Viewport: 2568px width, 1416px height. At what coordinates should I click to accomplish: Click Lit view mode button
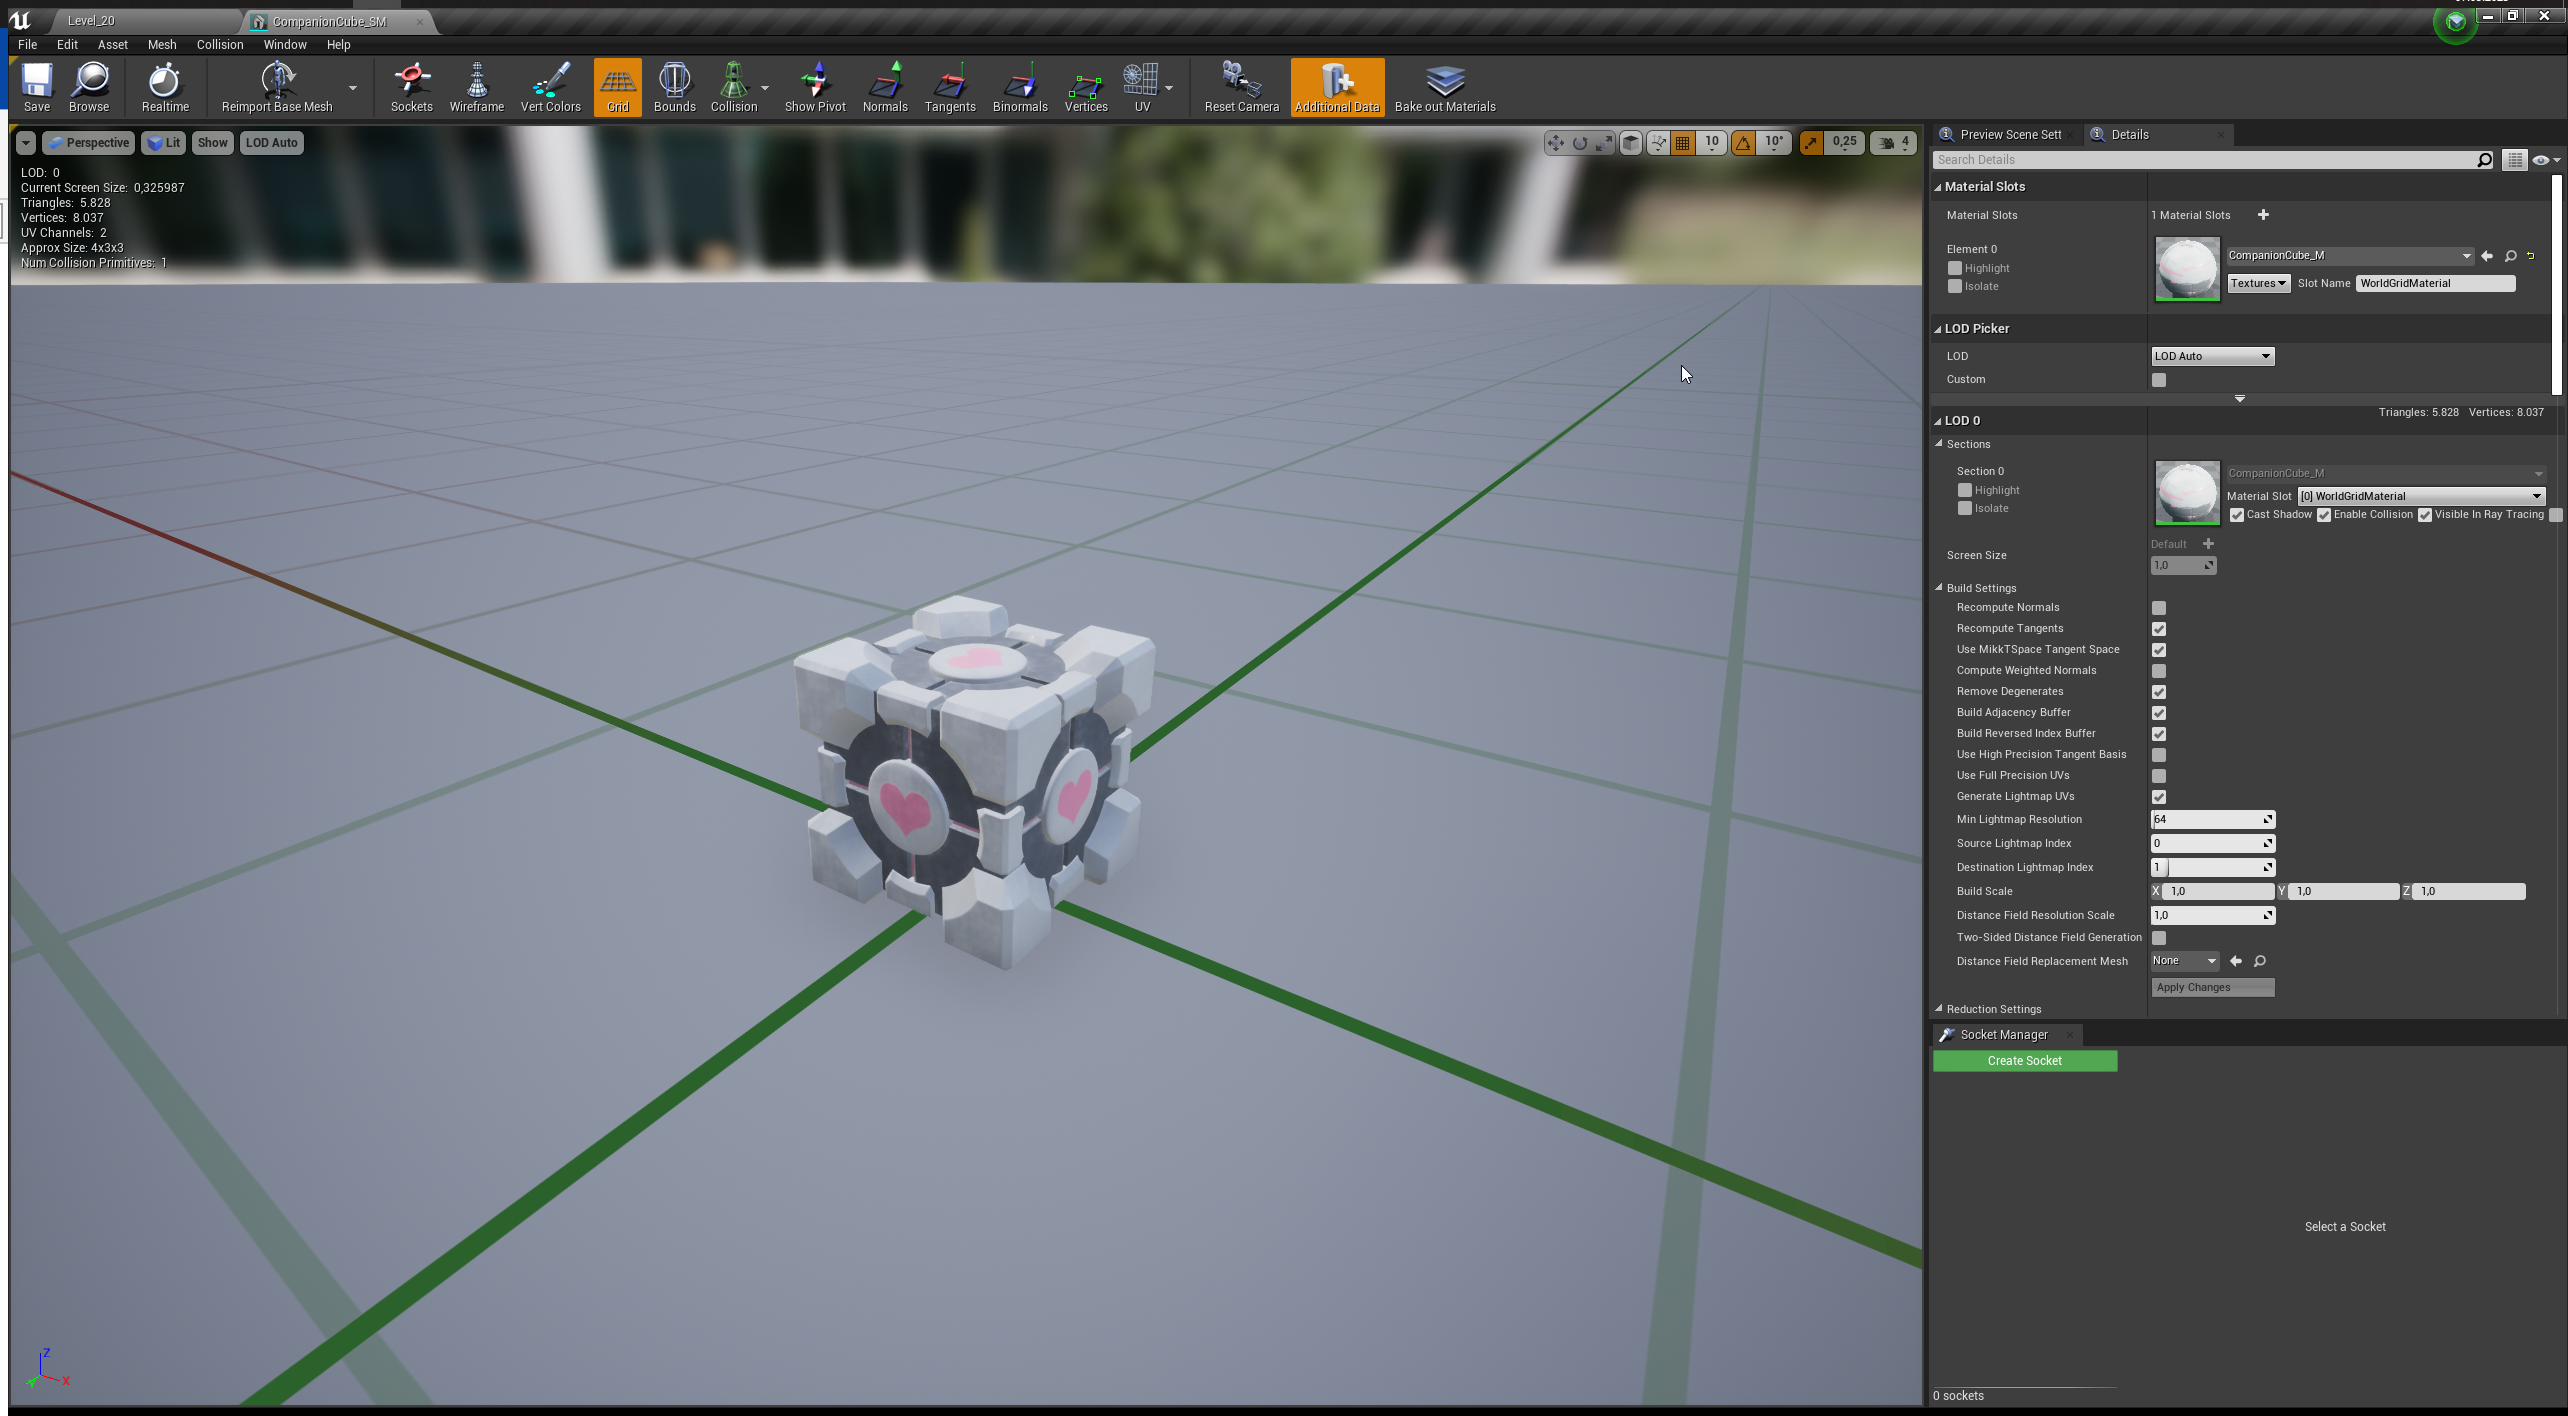tap(164, 143)
